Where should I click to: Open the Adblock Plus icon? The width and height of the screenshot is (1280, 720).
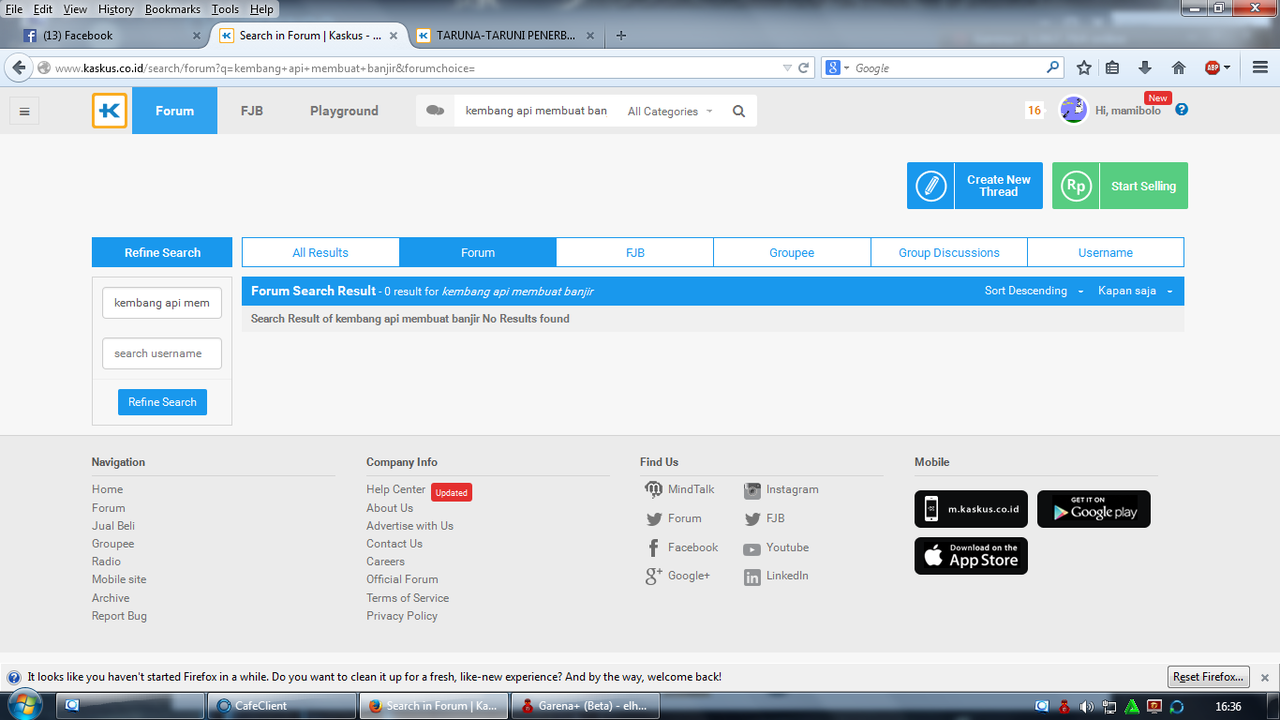tap(1213, 68)
